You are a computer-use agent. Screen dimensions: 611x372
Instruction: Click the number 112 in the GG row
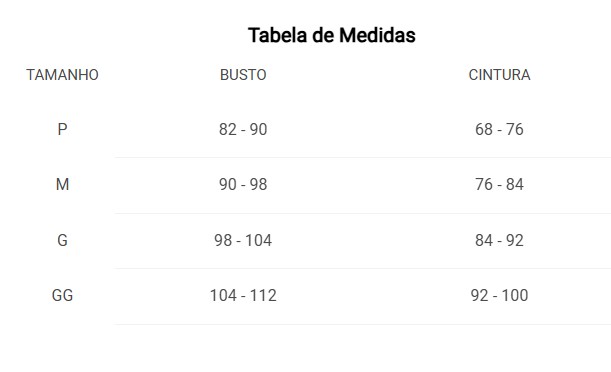tap(263, 295)
